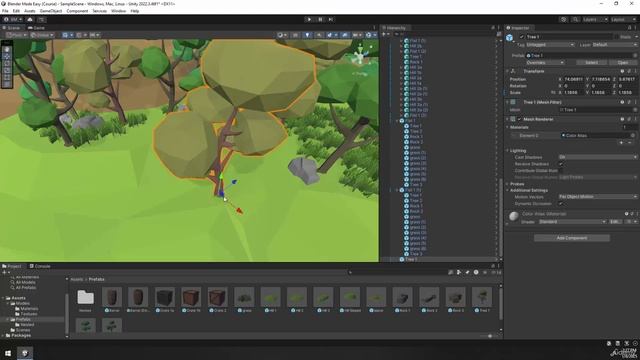Toggle the Dynamic Occlusion checkbox
This screenshot has height=360, width=640.
click(561, 203)
